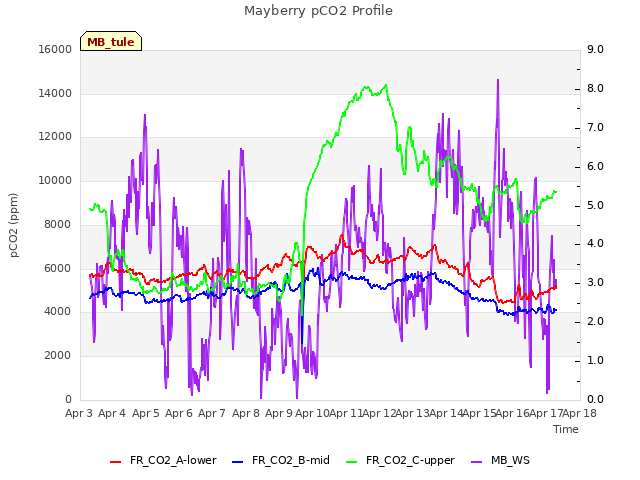Click the red FR_CO2_A-lower legend swatch
This screenshot has width=640, height=480.
click(116, 462)
